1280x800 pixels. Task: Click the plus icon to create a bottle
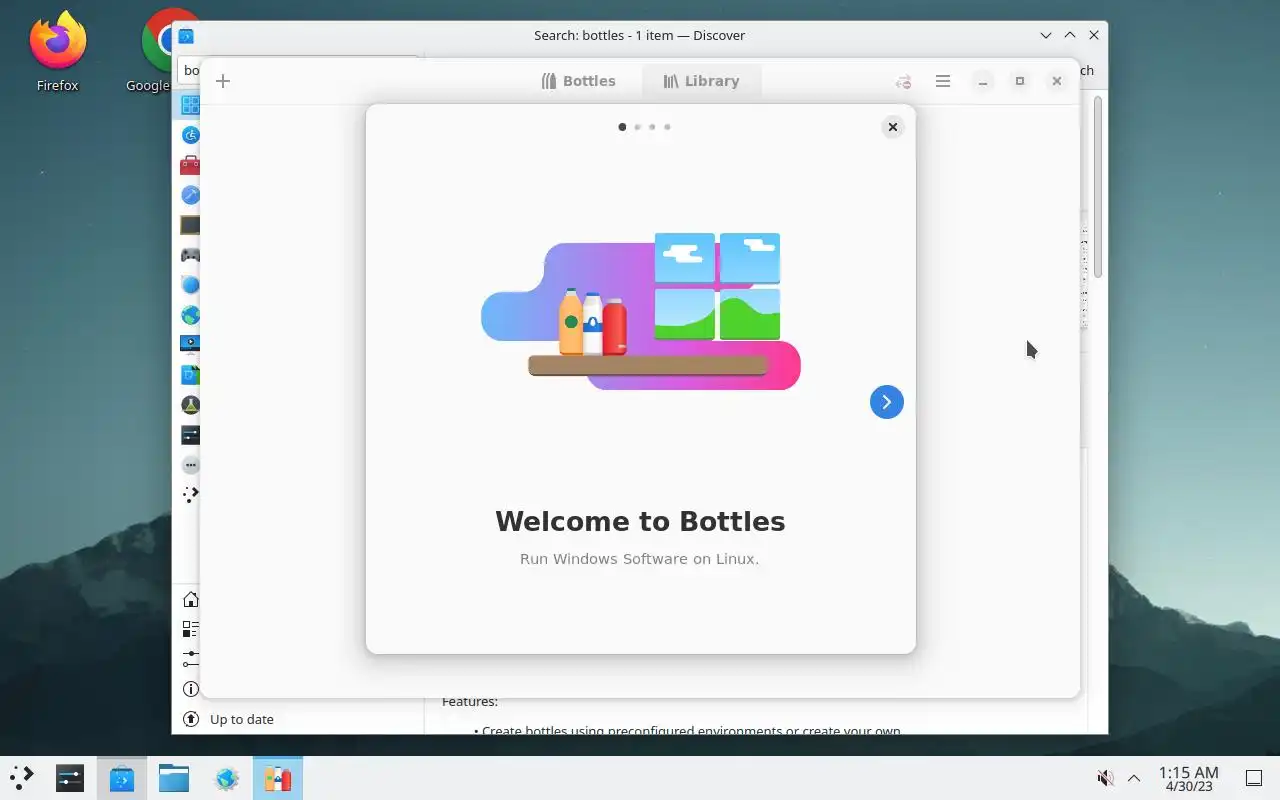tap(223, 81)
